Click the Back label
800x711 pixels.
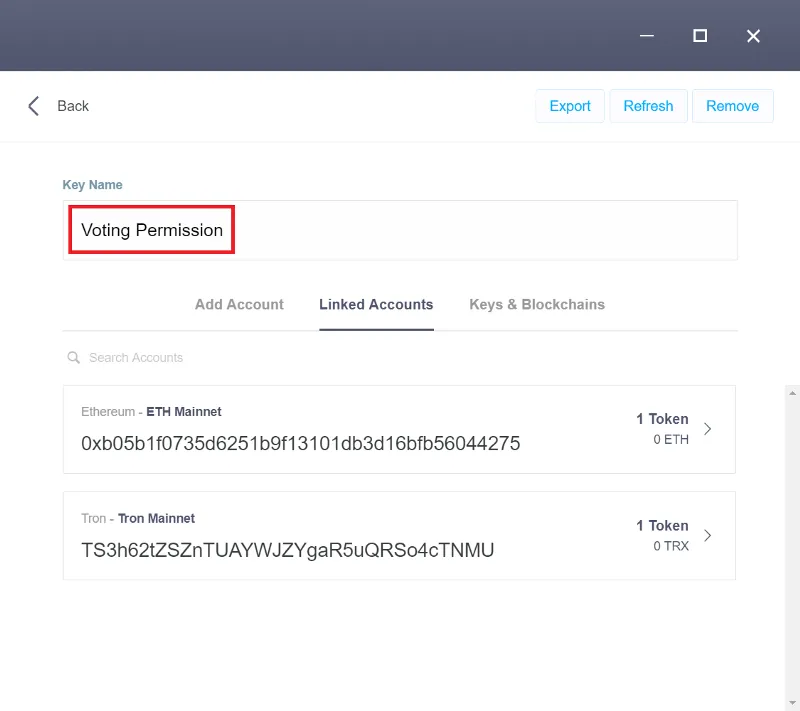pos(73,106)
